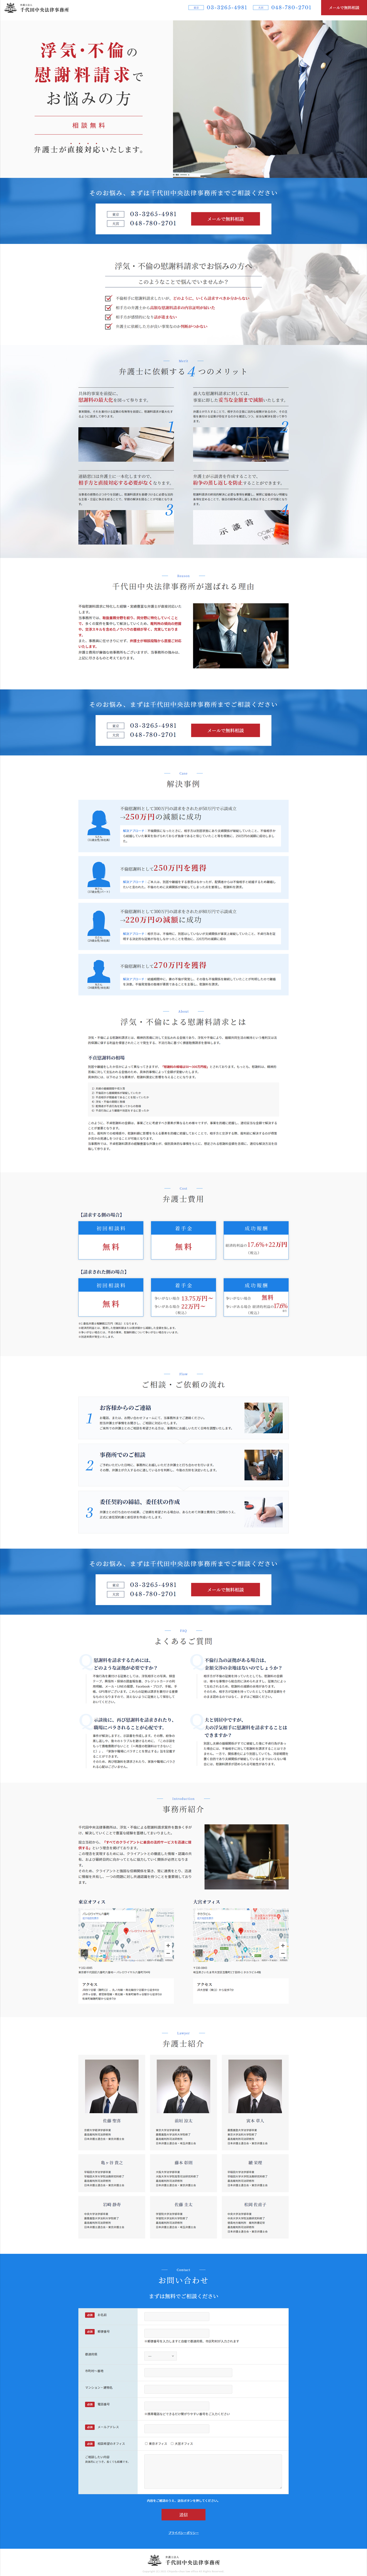The image size is (367, 2576).
Task: Click merit 4 photo of 示談書 document
Action: click(240, 527)
